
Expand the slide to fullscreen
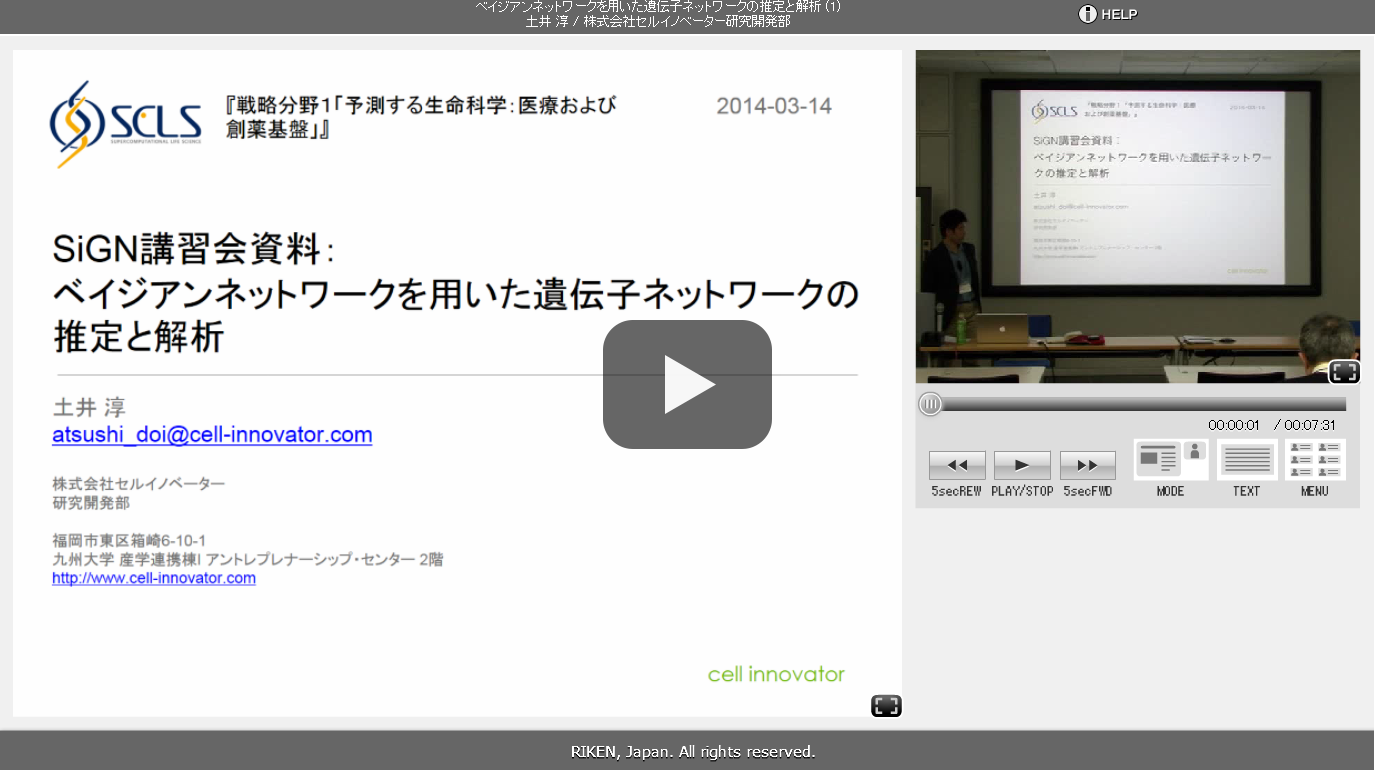(886, 706)
